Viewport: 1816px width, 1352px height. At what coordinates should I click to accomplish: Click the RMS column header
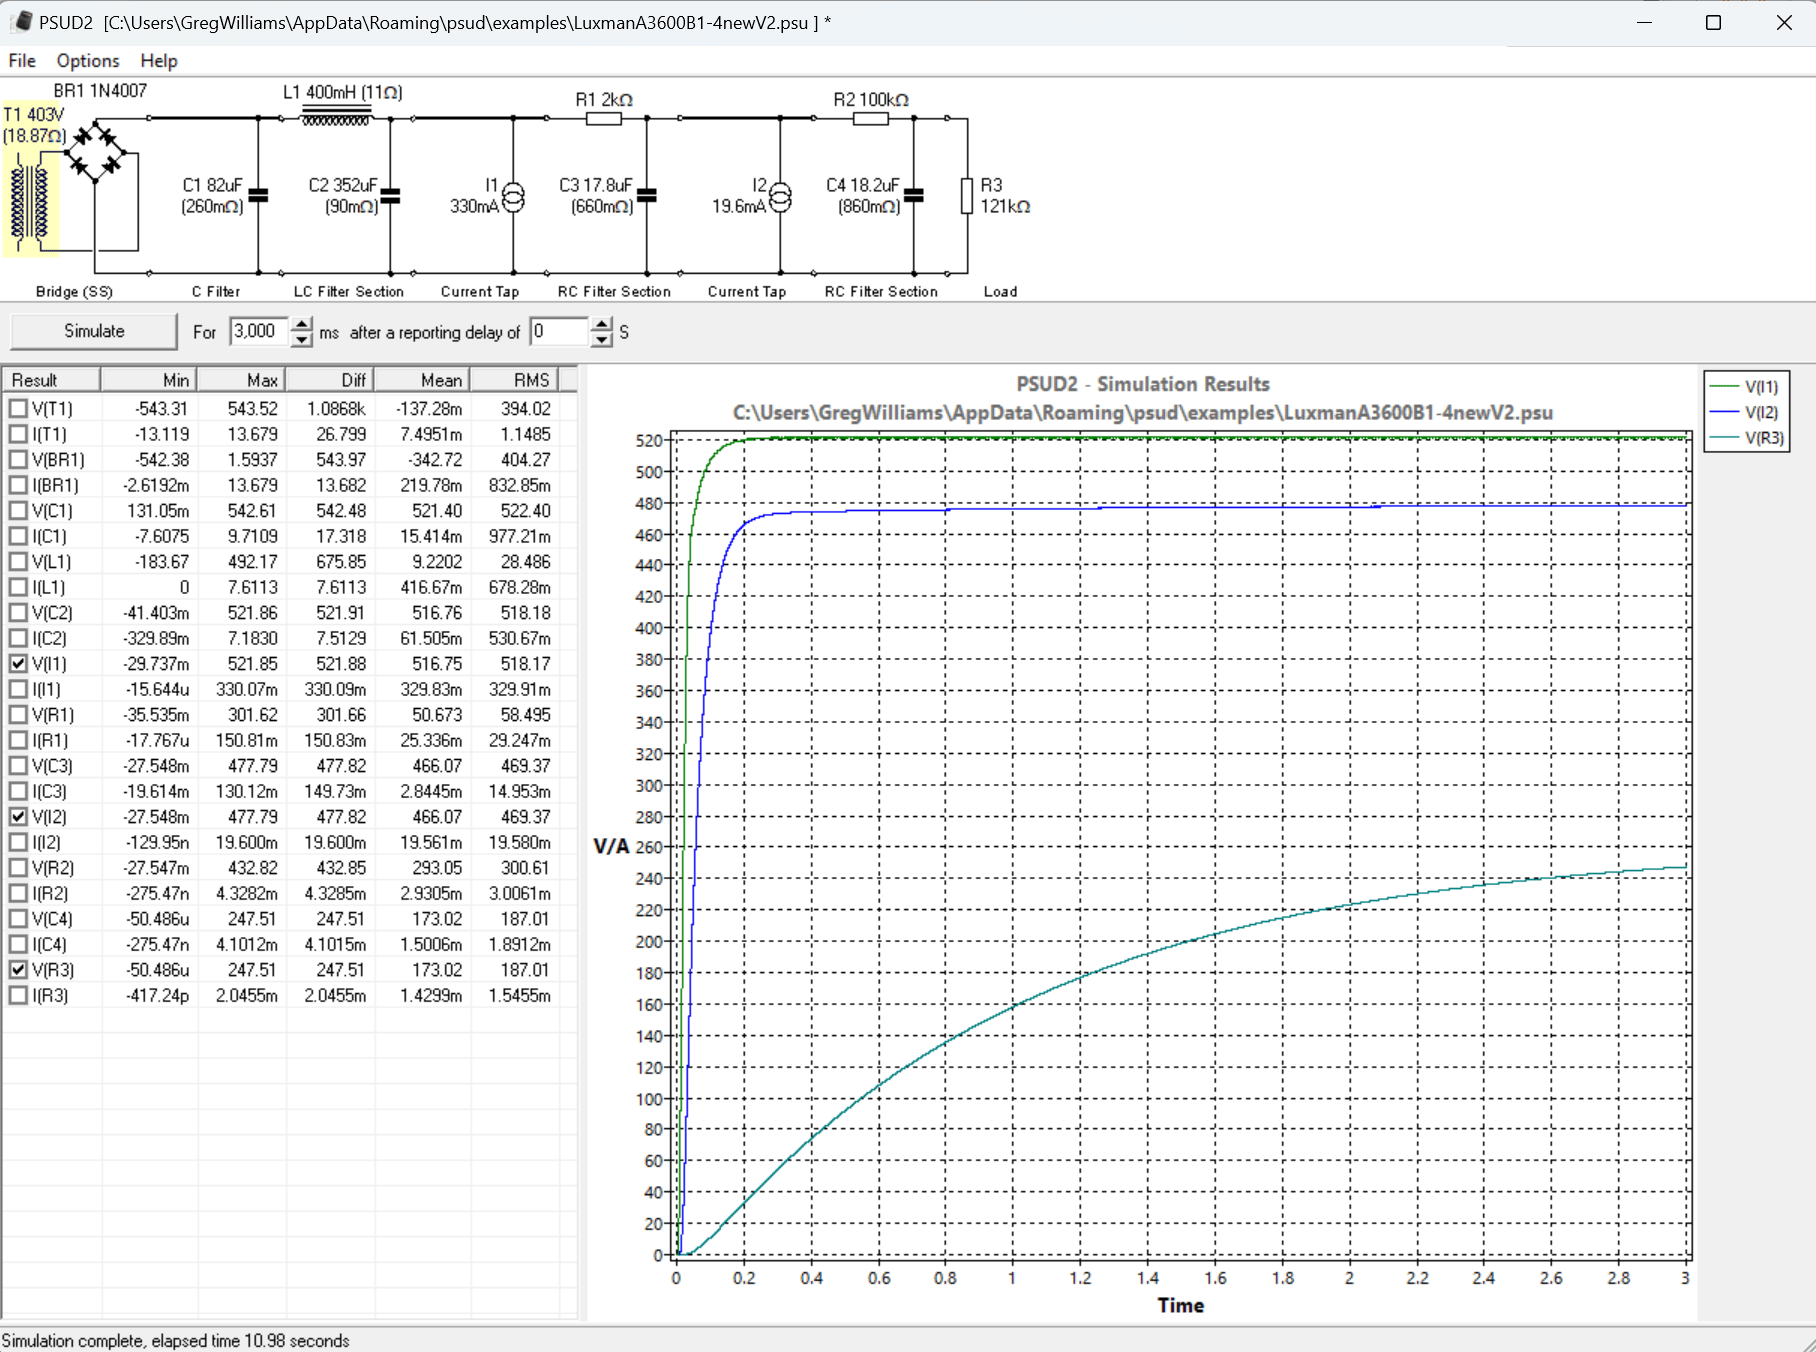[514, 380]
